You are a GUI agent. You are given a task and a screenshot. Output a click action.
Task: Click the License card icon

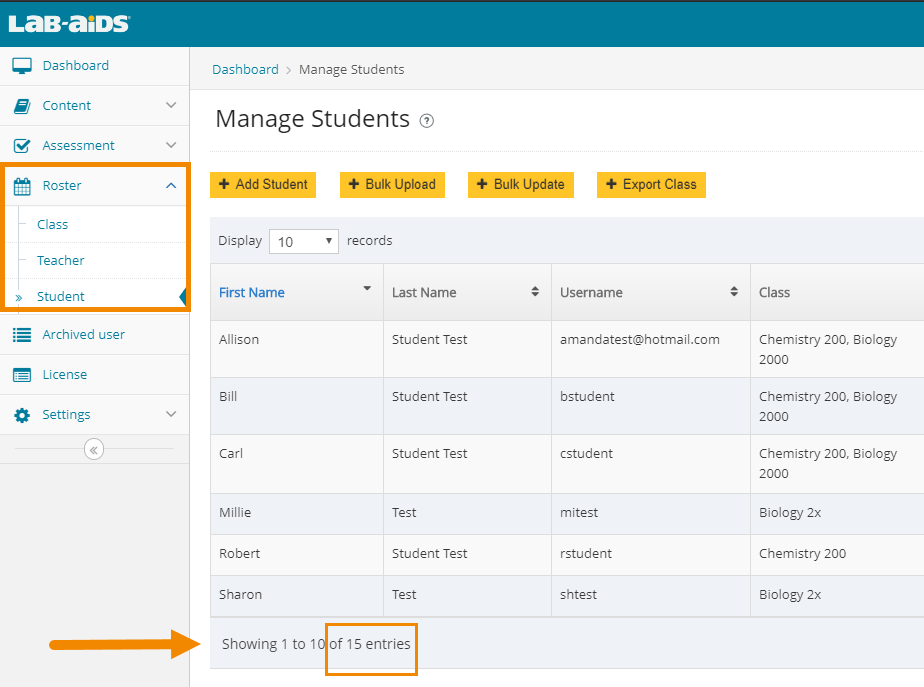point(22,375)
